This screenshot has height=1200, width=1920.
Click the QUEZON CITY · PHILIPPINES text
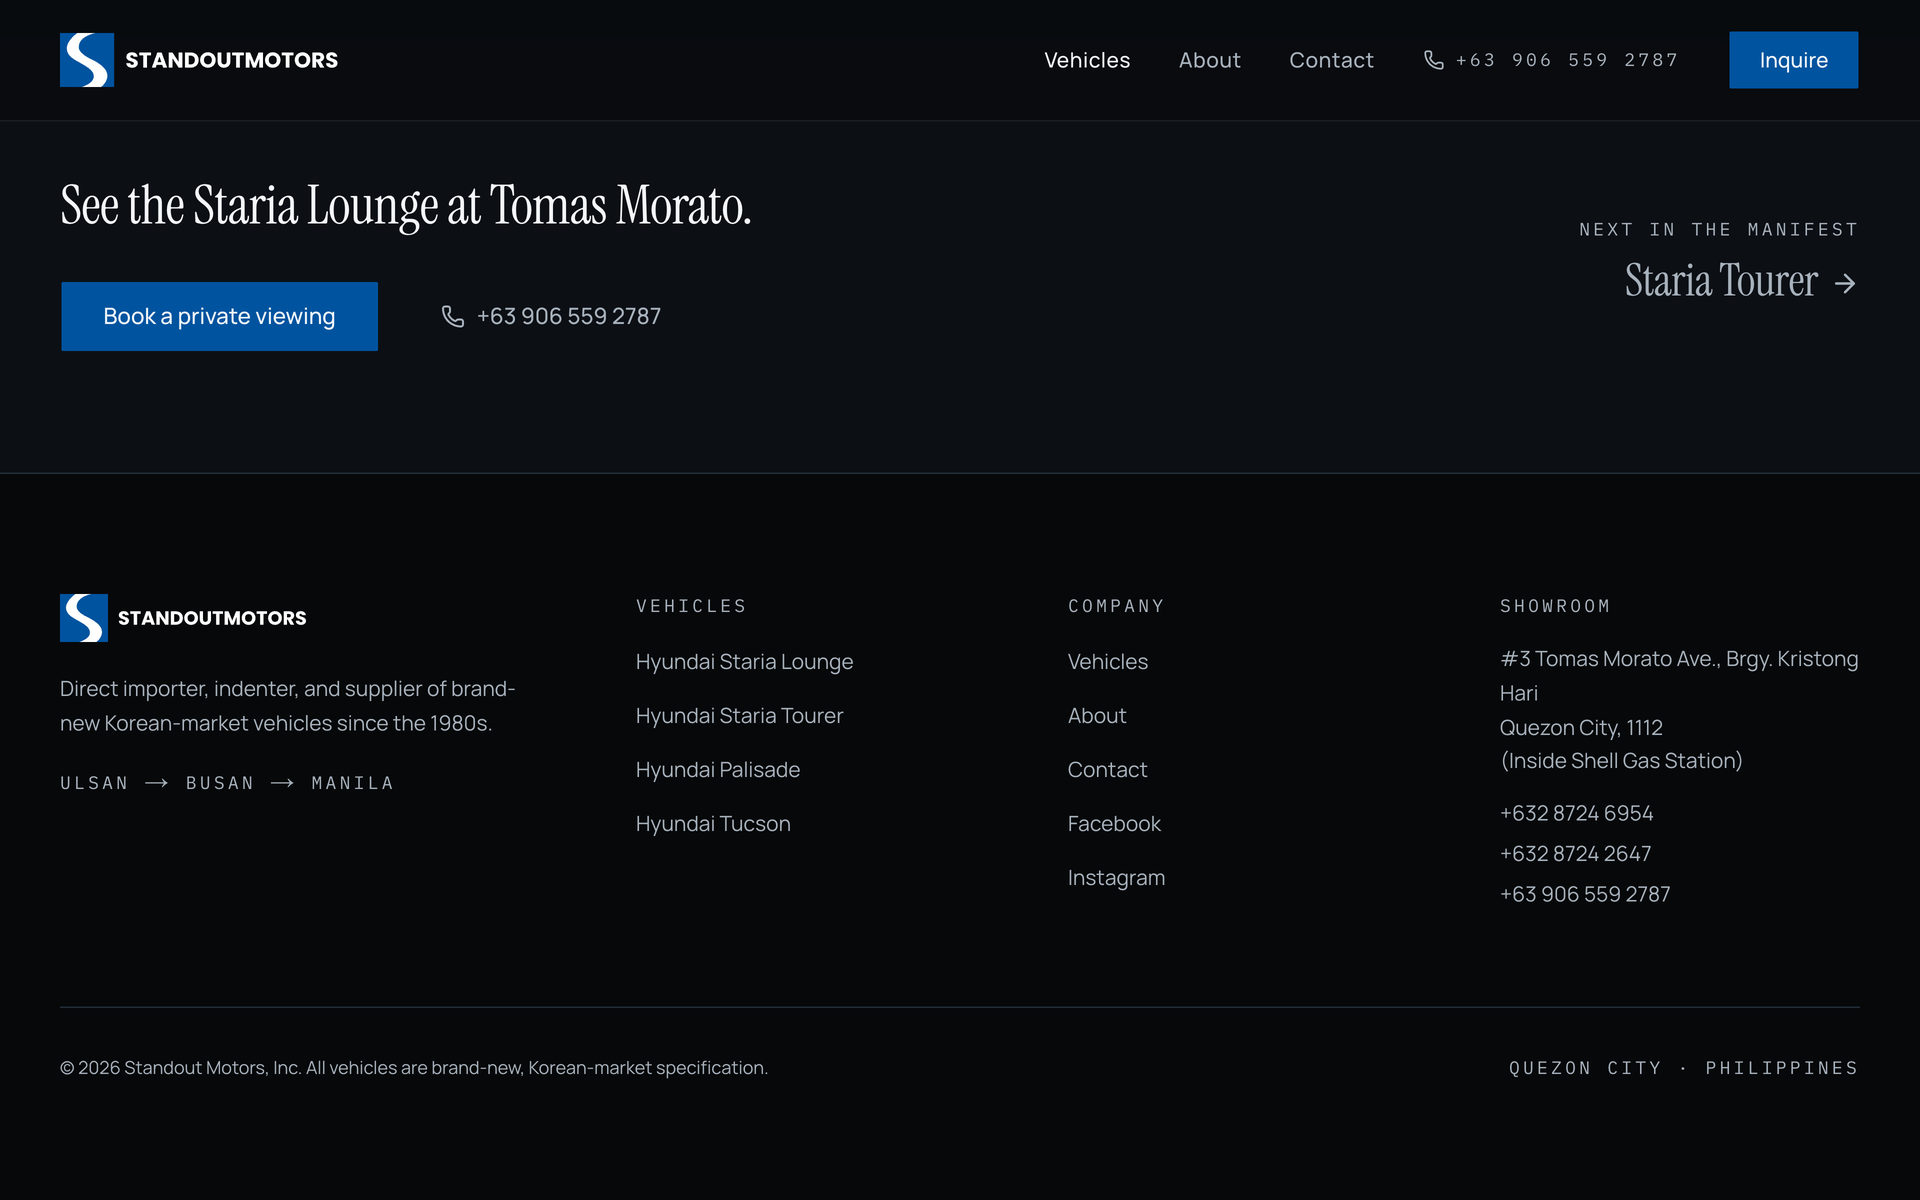coord(1683,1068)
